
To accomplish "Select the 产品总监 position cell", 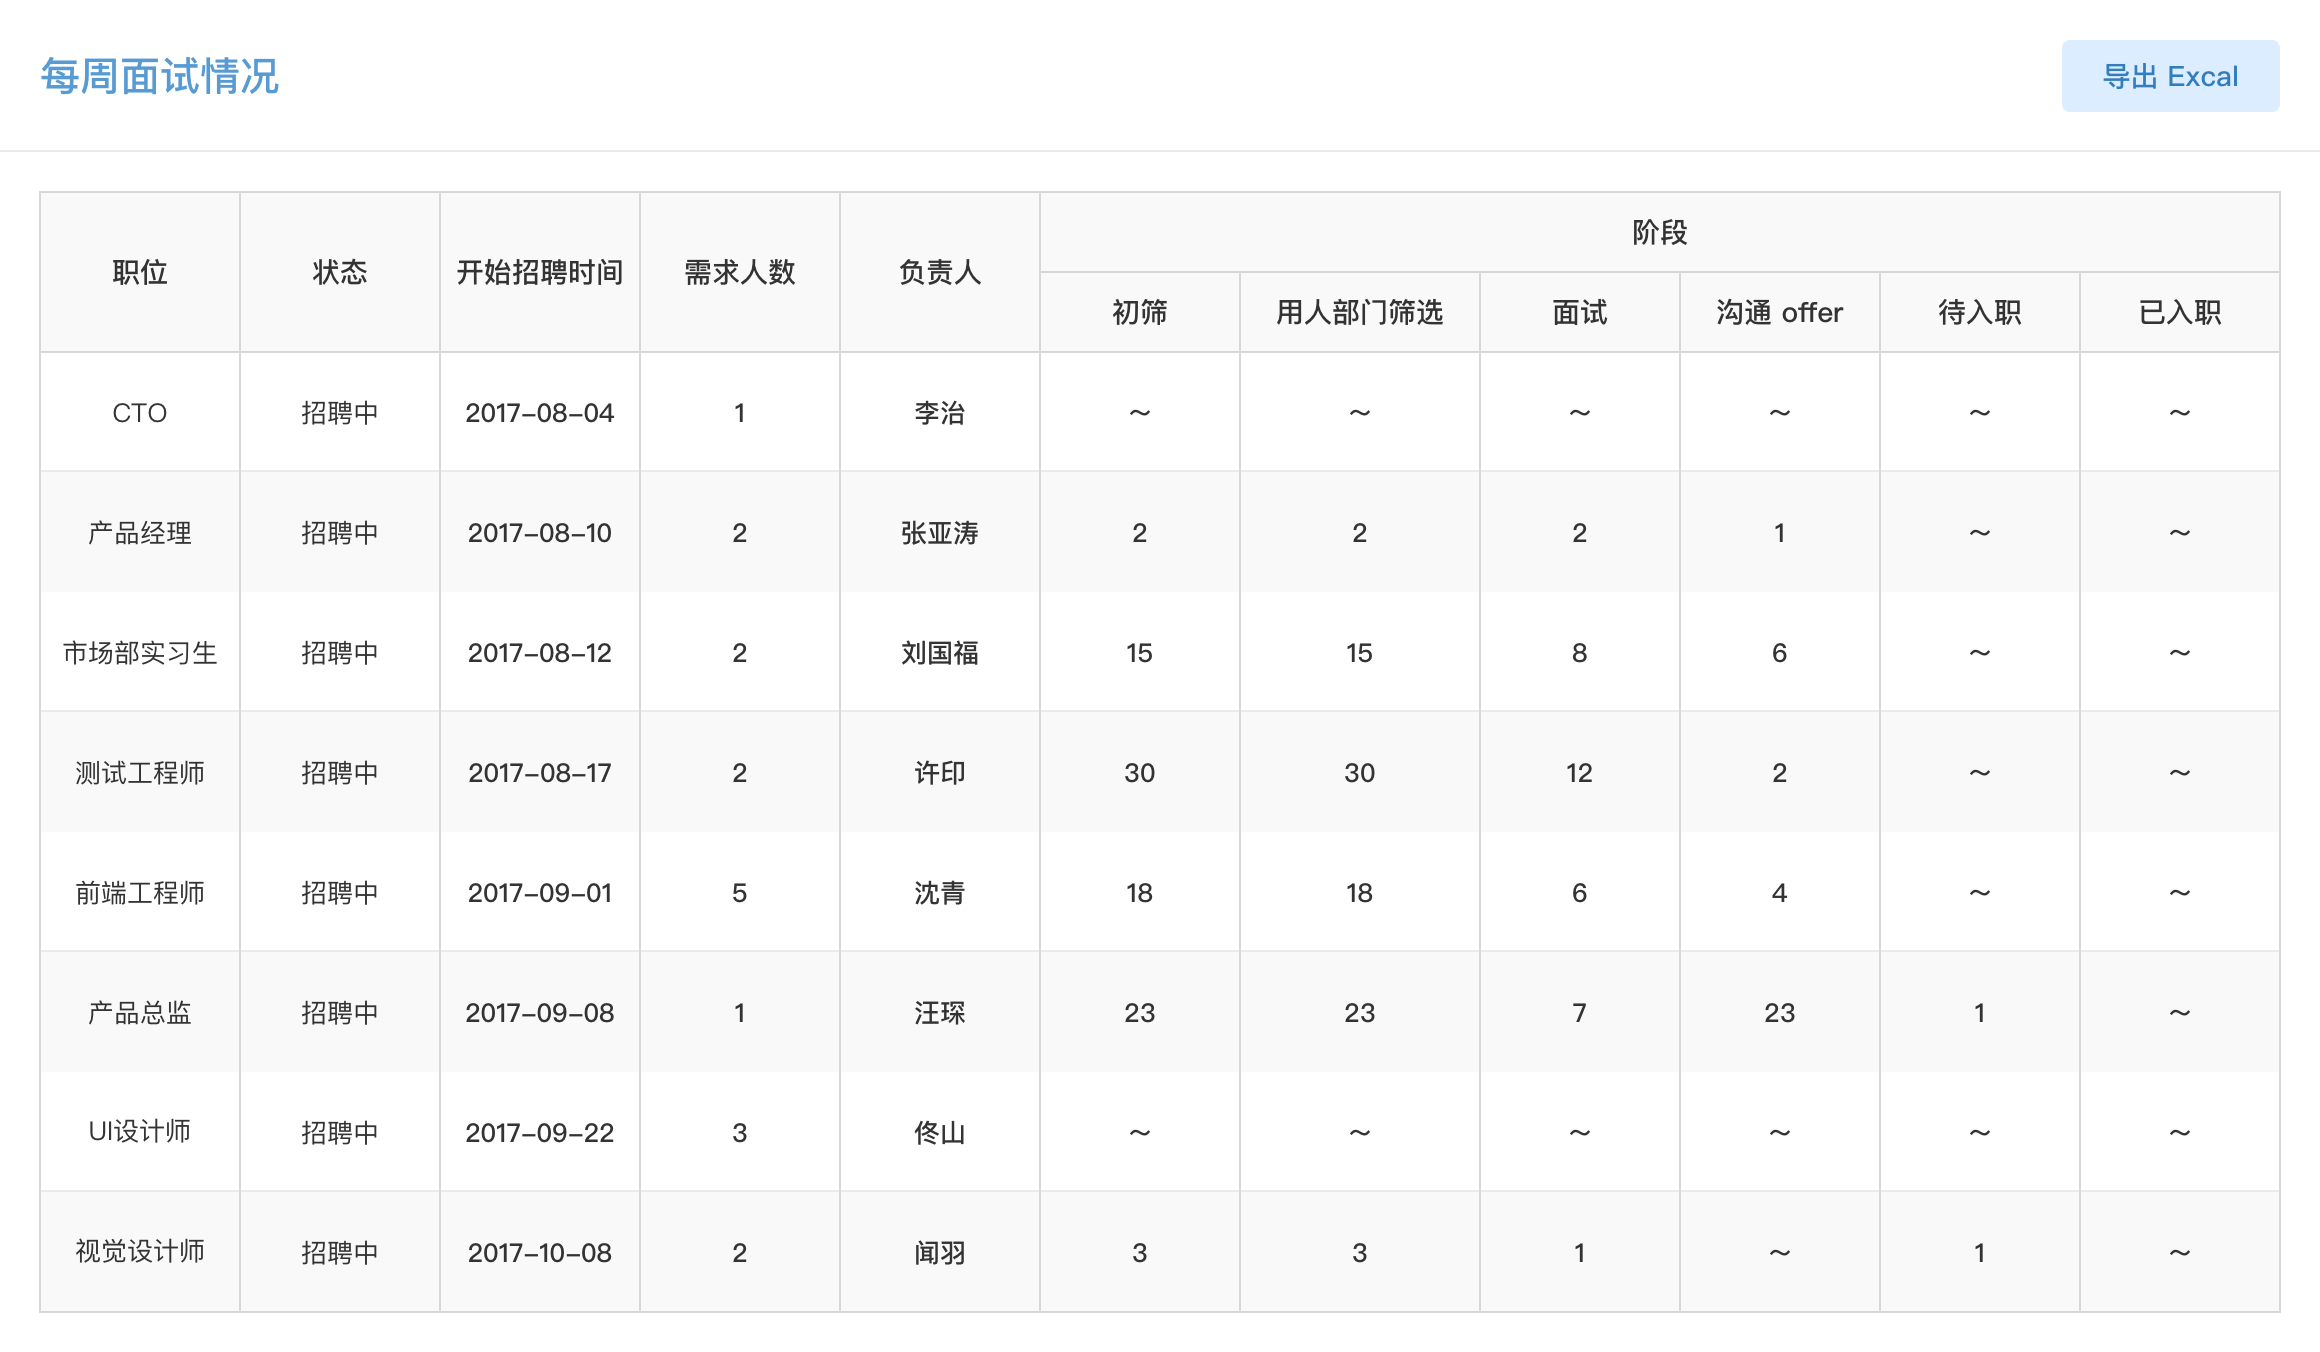I will pyautogui.click(x=140, y=1012).
